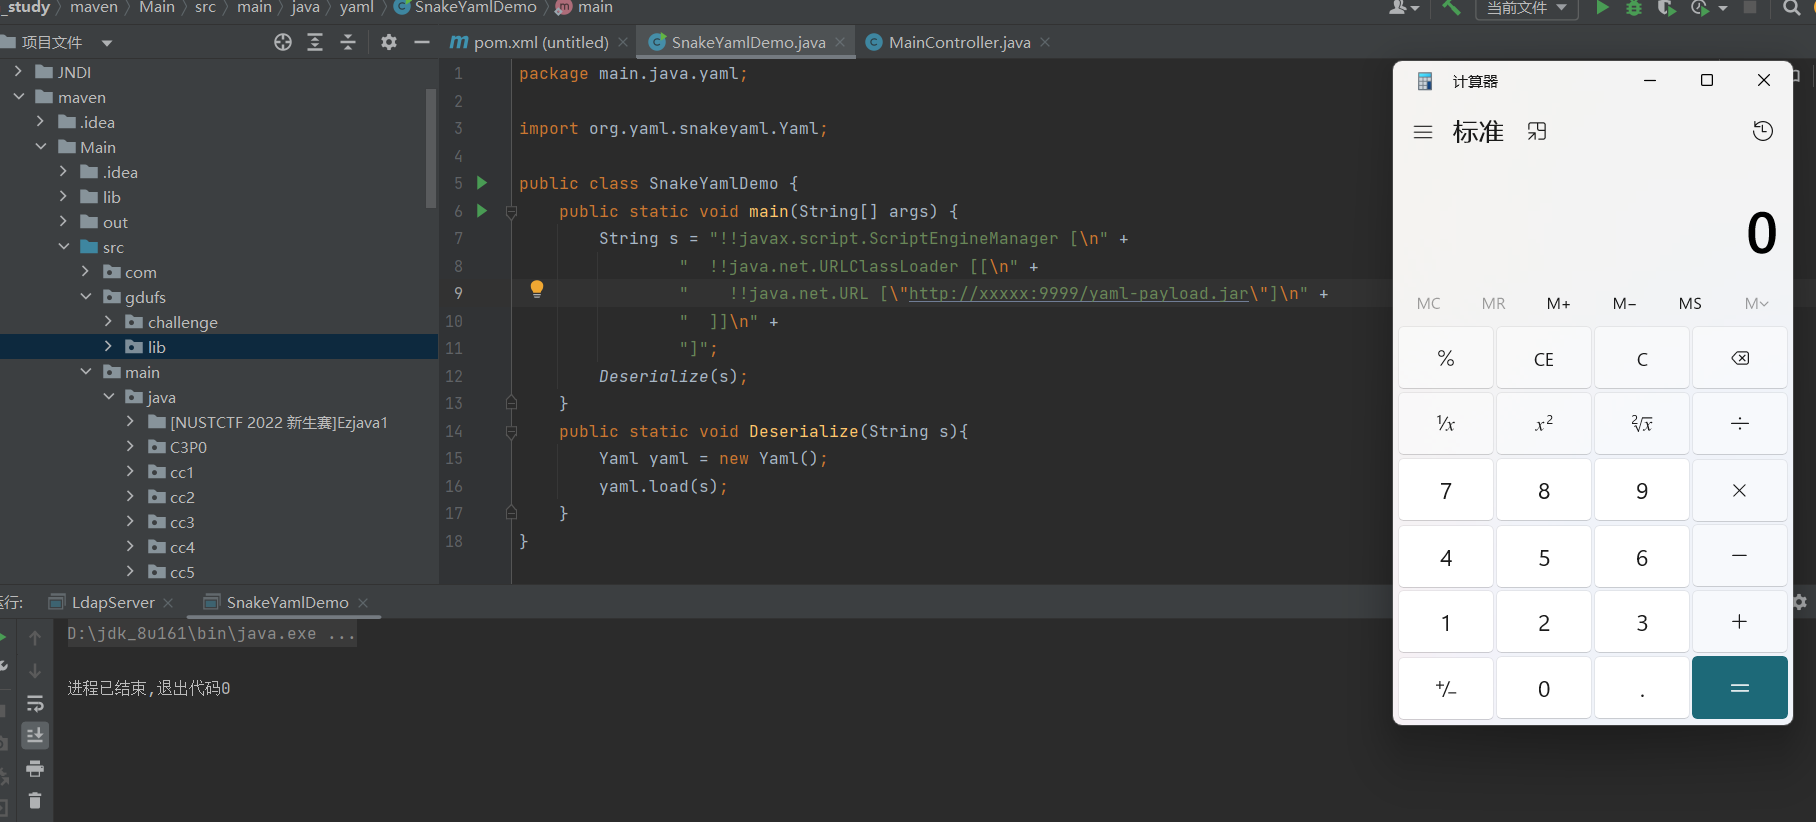Click down arrow in run console toolbar
The width and height of the screenshot is (1816, 822).
35,670
